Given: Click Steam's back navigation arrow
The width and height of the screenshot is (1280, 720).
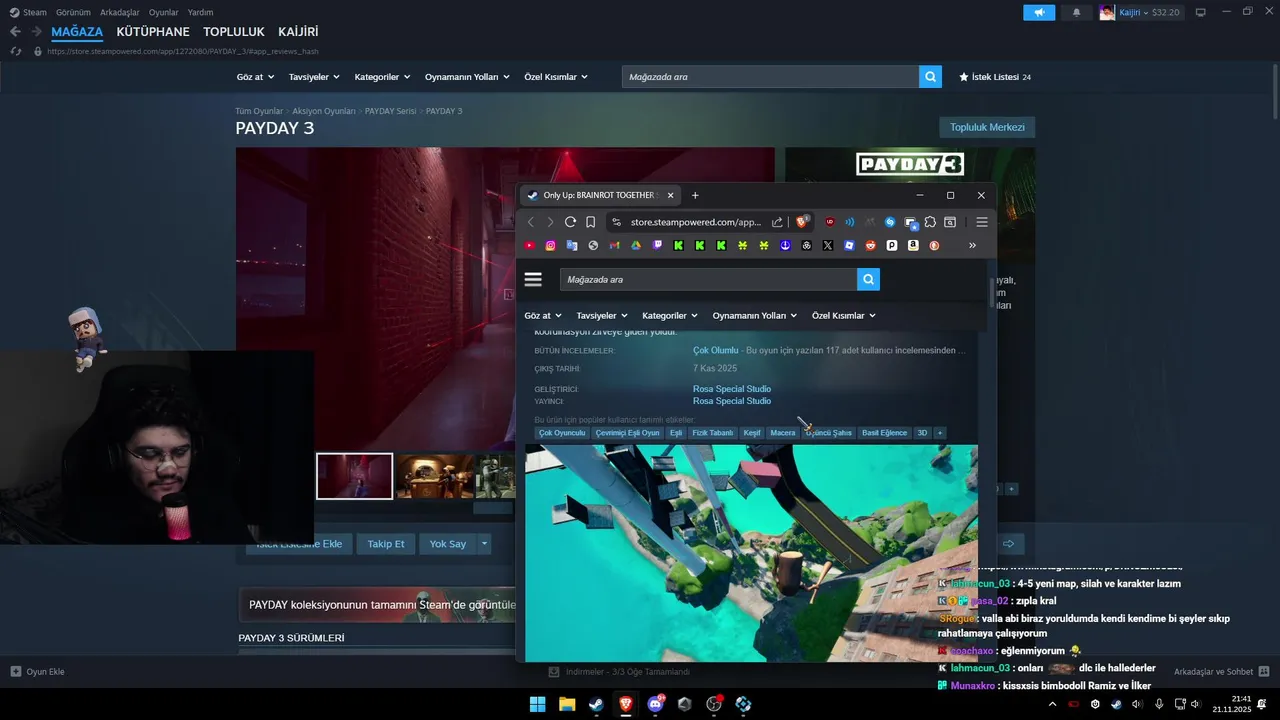Looking at the screenshot, I should click(x=15, y=32).
